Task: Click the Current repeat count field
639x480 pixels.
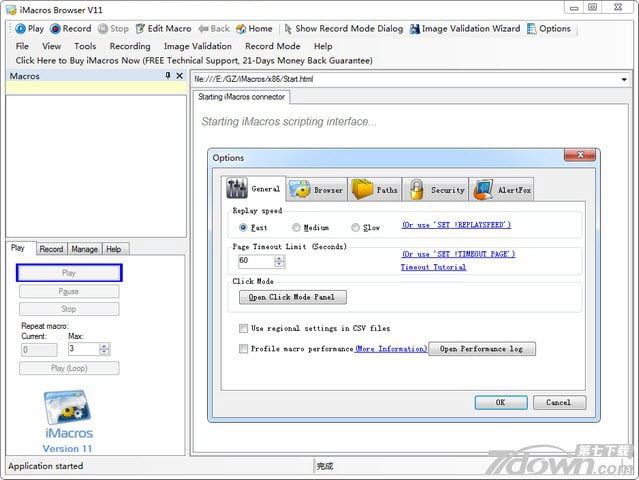Action: [x=39, y=350]
